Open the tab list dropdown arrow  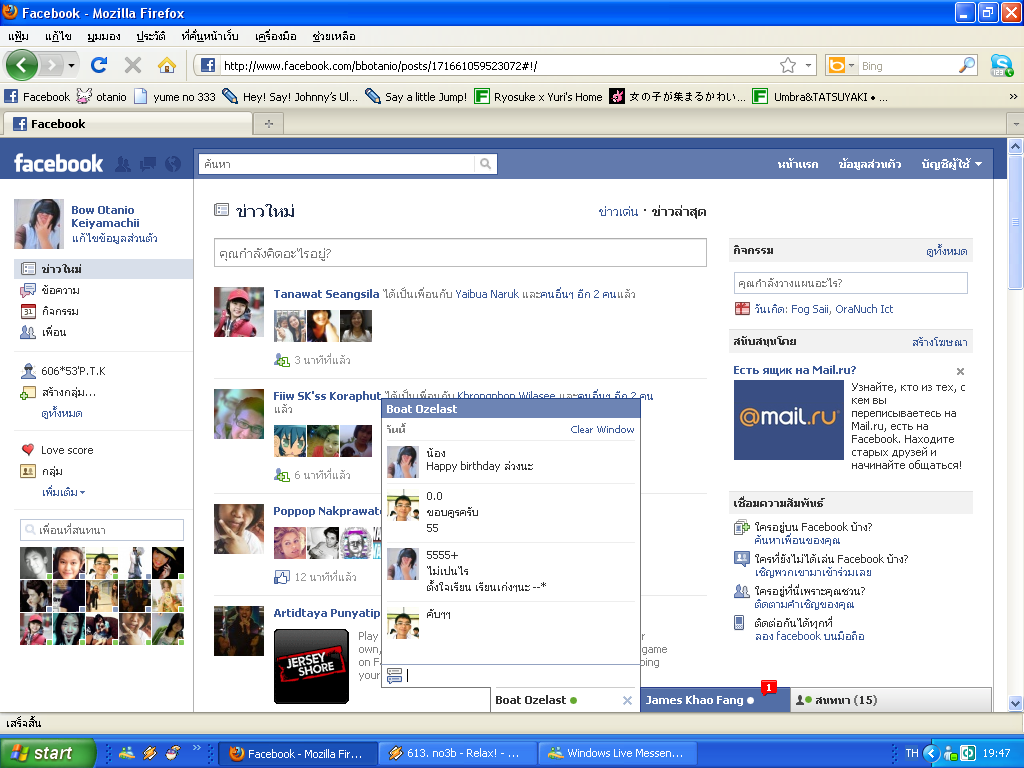pos(1016,123)
